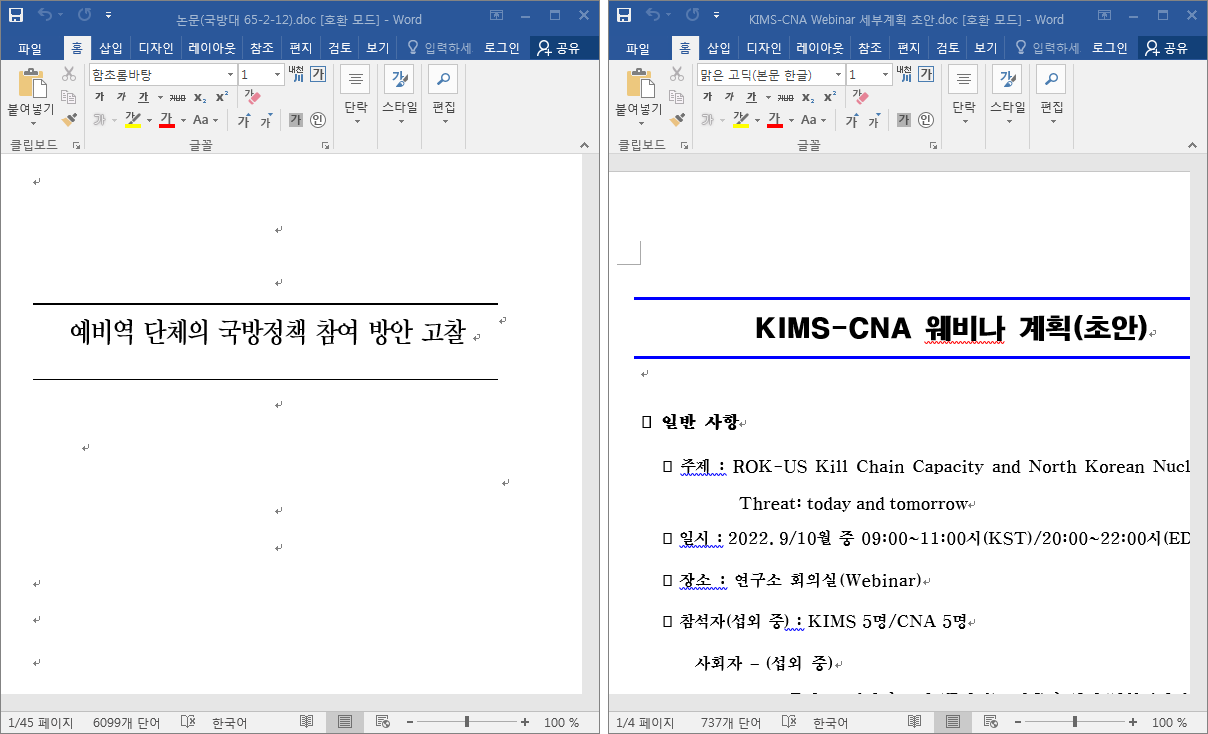Switch to 레이아웃 tab in the KIMS-CNA window
Viewport: 1208px width, 734px height.
coord(821,48)
